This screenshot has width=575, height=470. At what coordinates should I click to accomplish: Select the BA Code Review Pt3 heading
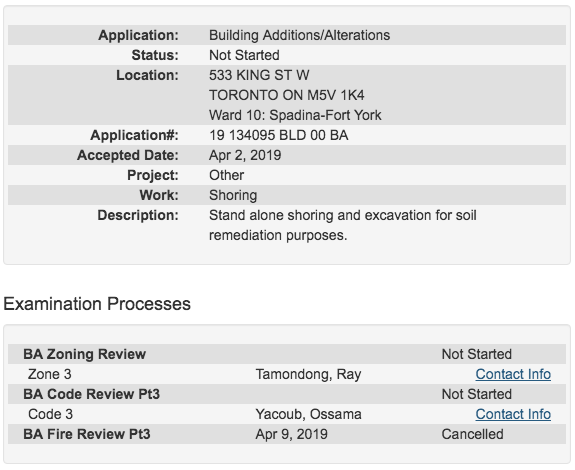[x=92, y=394]
